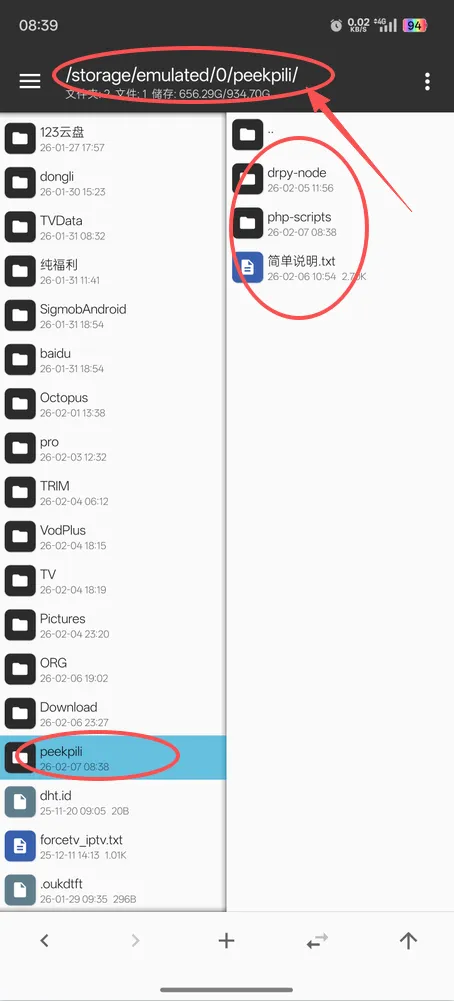Open the Download folder
The height and width of the screenshot is (1001, 454).
(x=113, y=713)
